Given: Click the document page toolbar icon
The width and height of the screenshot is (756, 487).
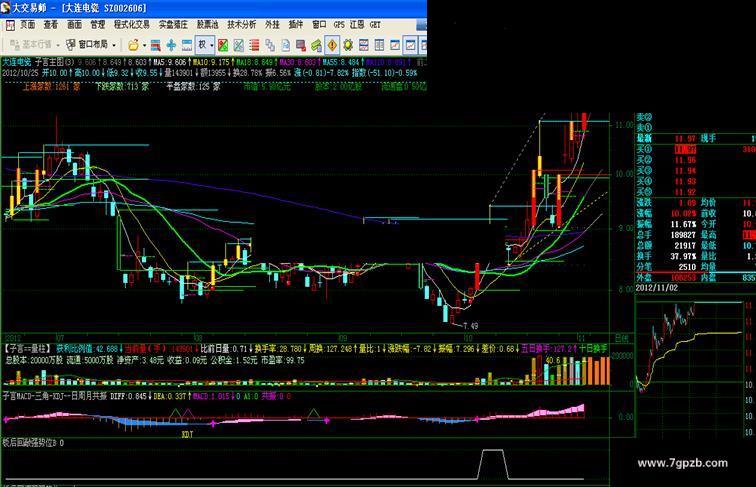Looking at the screenshot, I should click(x=285, y=45).
